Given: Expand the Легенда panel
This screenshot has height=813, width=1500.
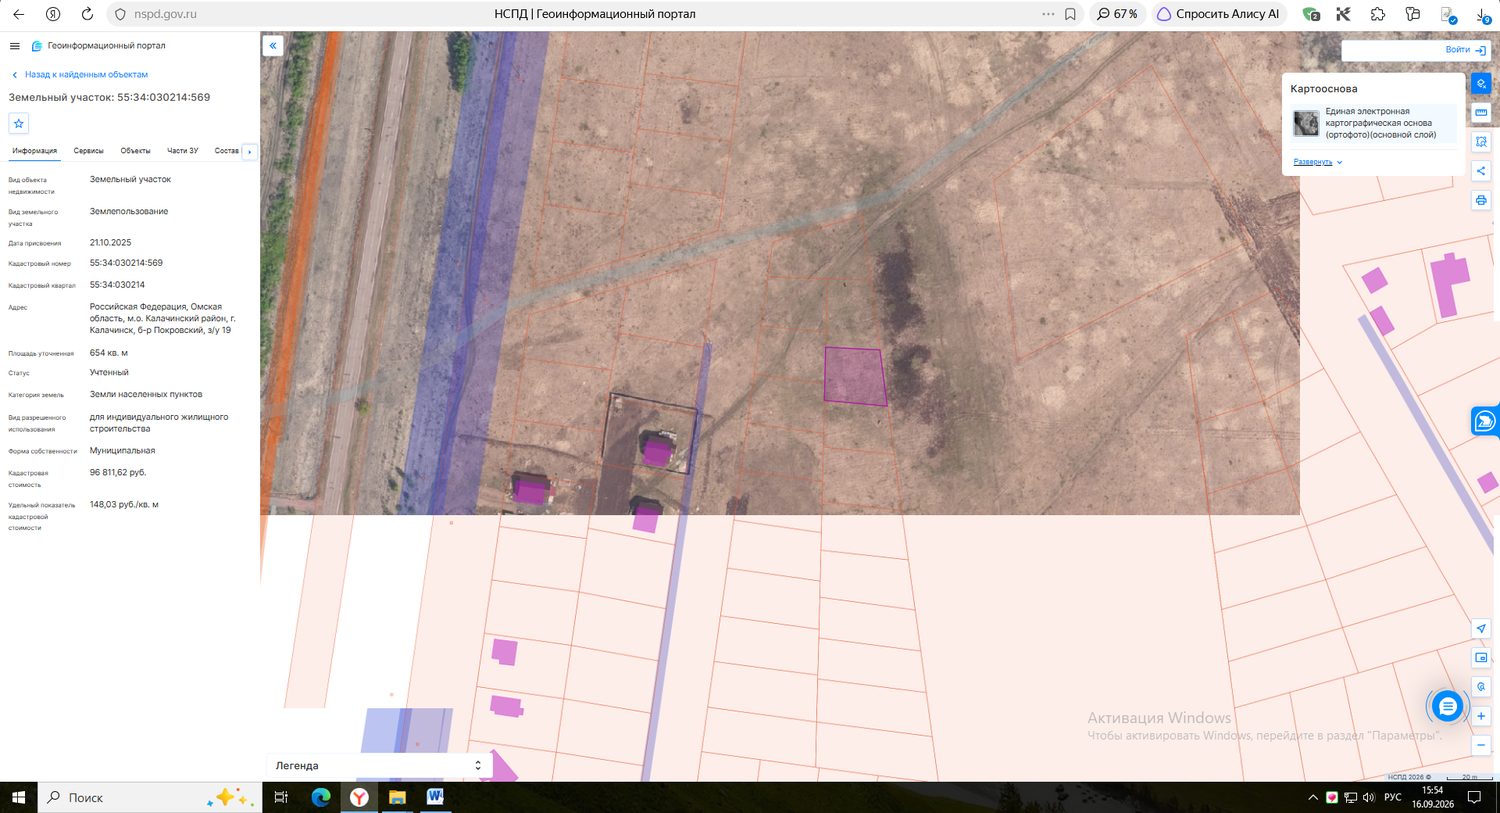Looking at the screenshot, I should coord(378,765).
